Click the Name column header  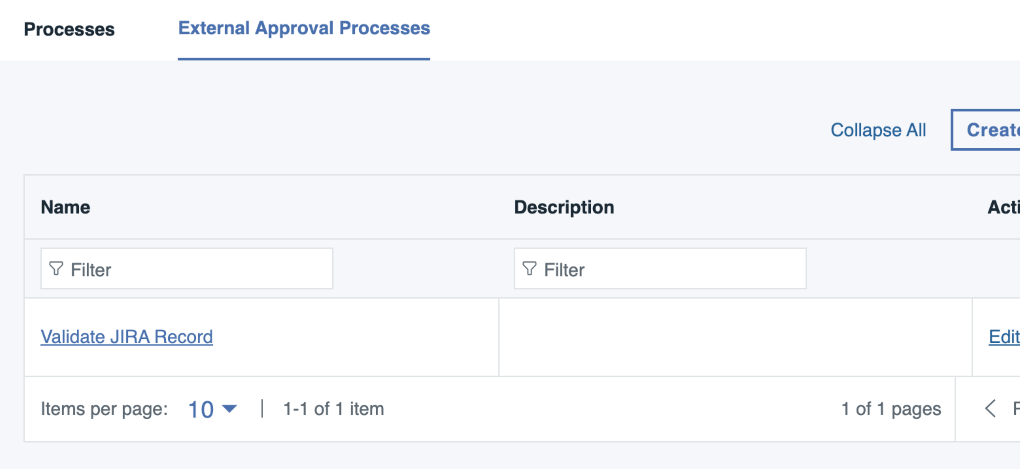click(65, 207)
